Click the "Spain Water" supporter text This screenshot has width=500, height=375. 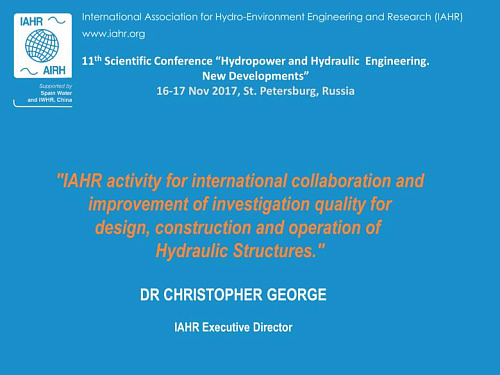[56, 93]
